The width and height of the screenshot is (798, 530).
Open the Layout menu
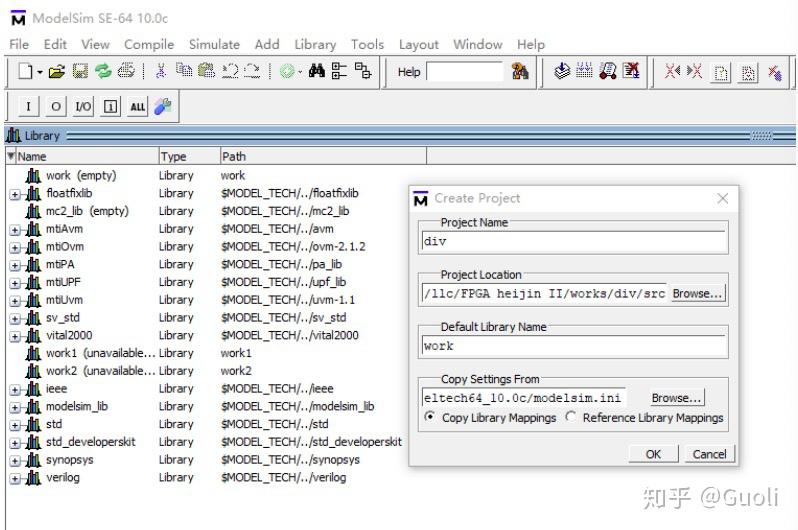418,45
